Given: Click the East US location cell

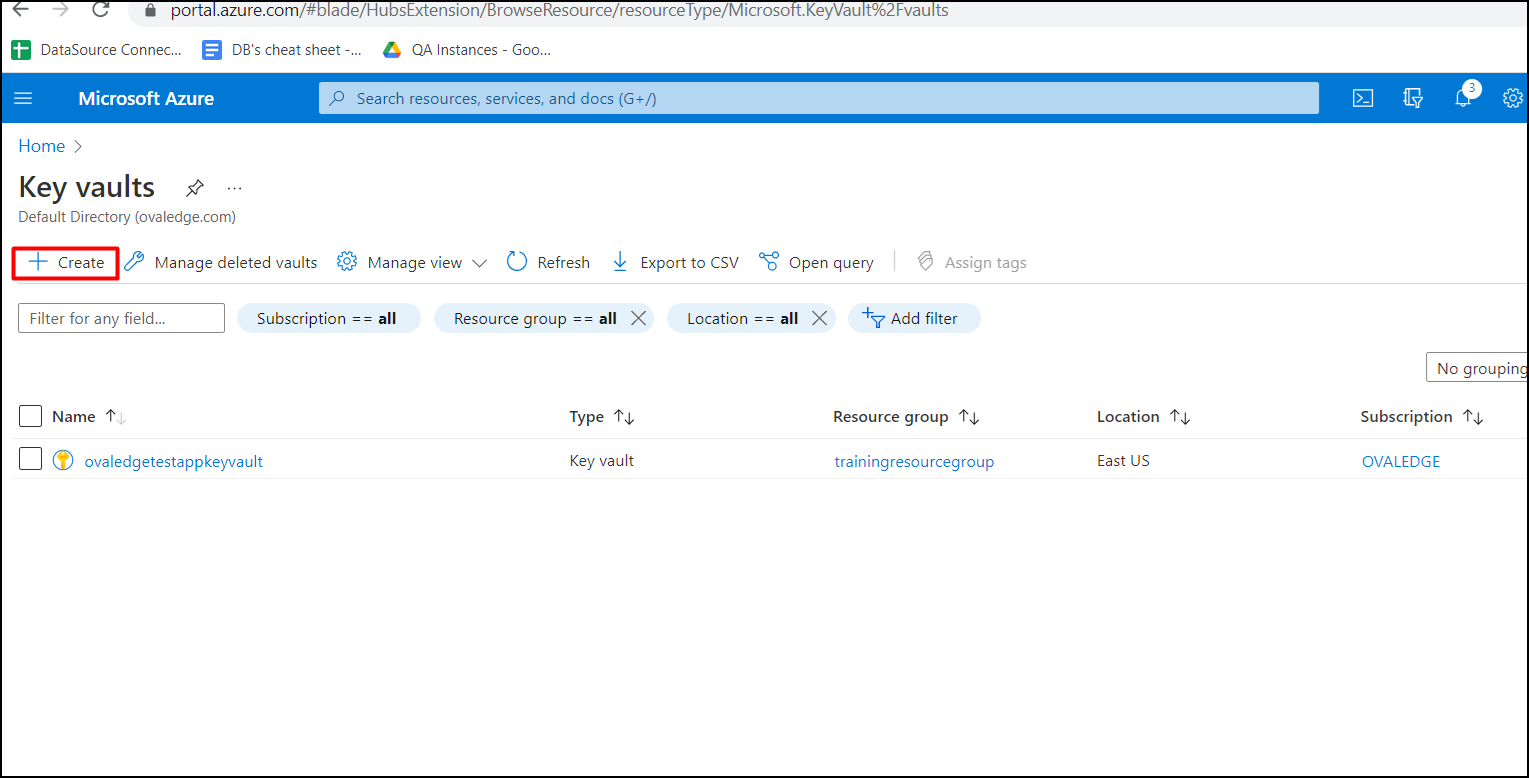Looking at the screenshot, I should point(1123,461).
